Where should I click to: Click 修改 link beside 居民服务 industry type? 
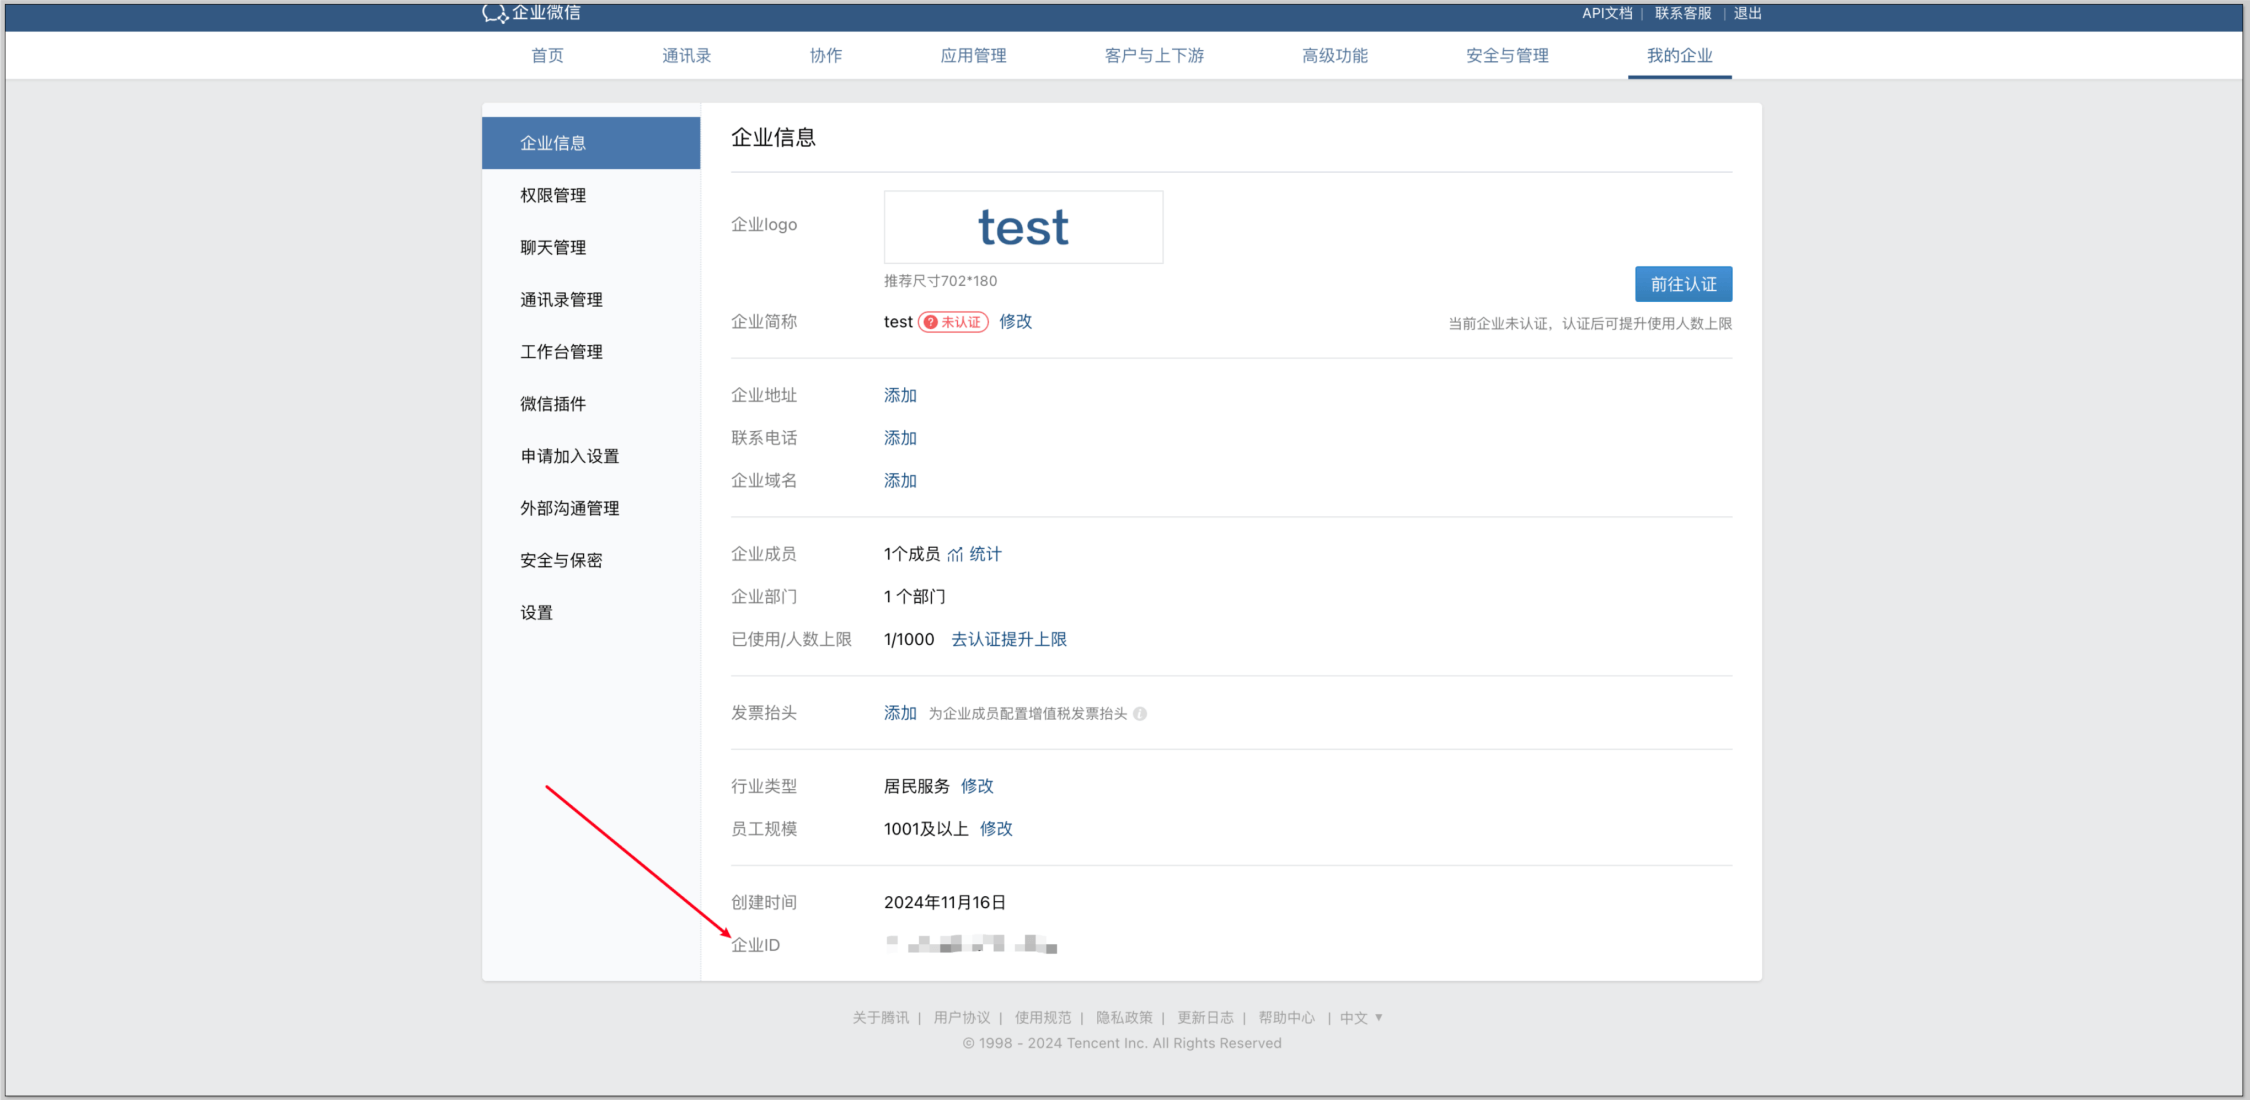click(x=977, y=786)
